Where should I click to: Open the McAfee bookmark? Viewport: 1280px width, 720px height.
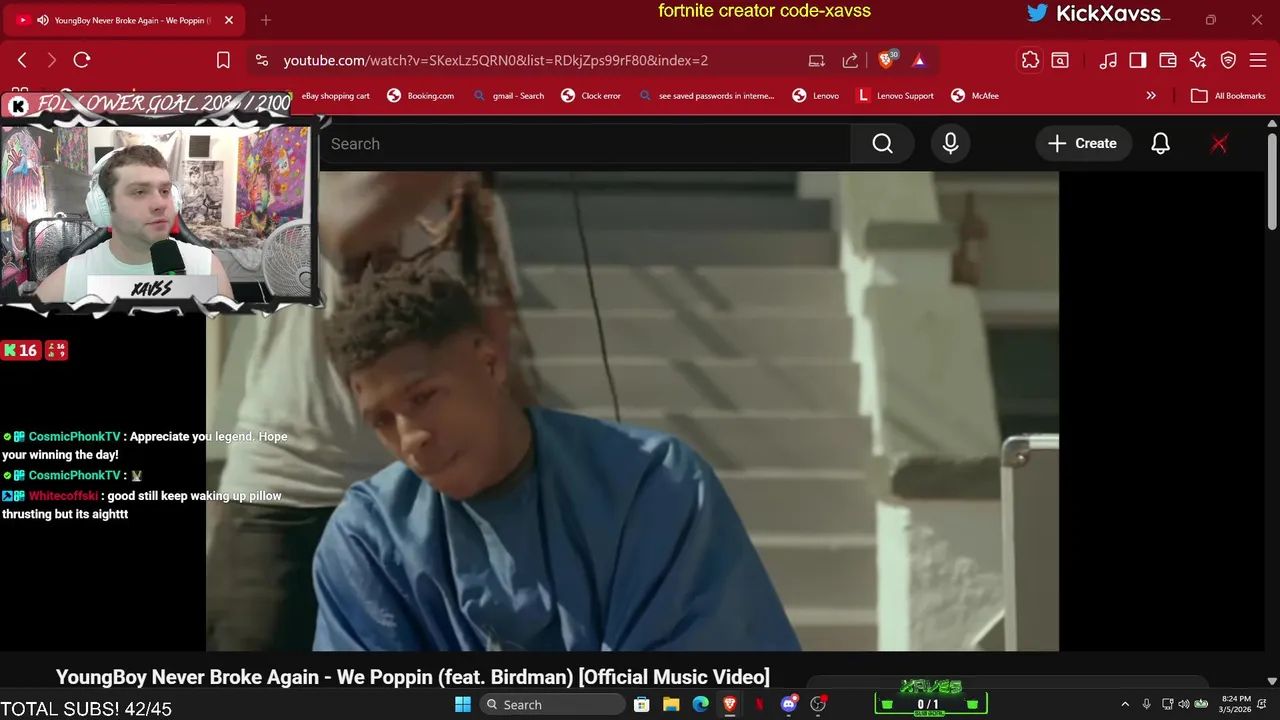pos(975,96)
